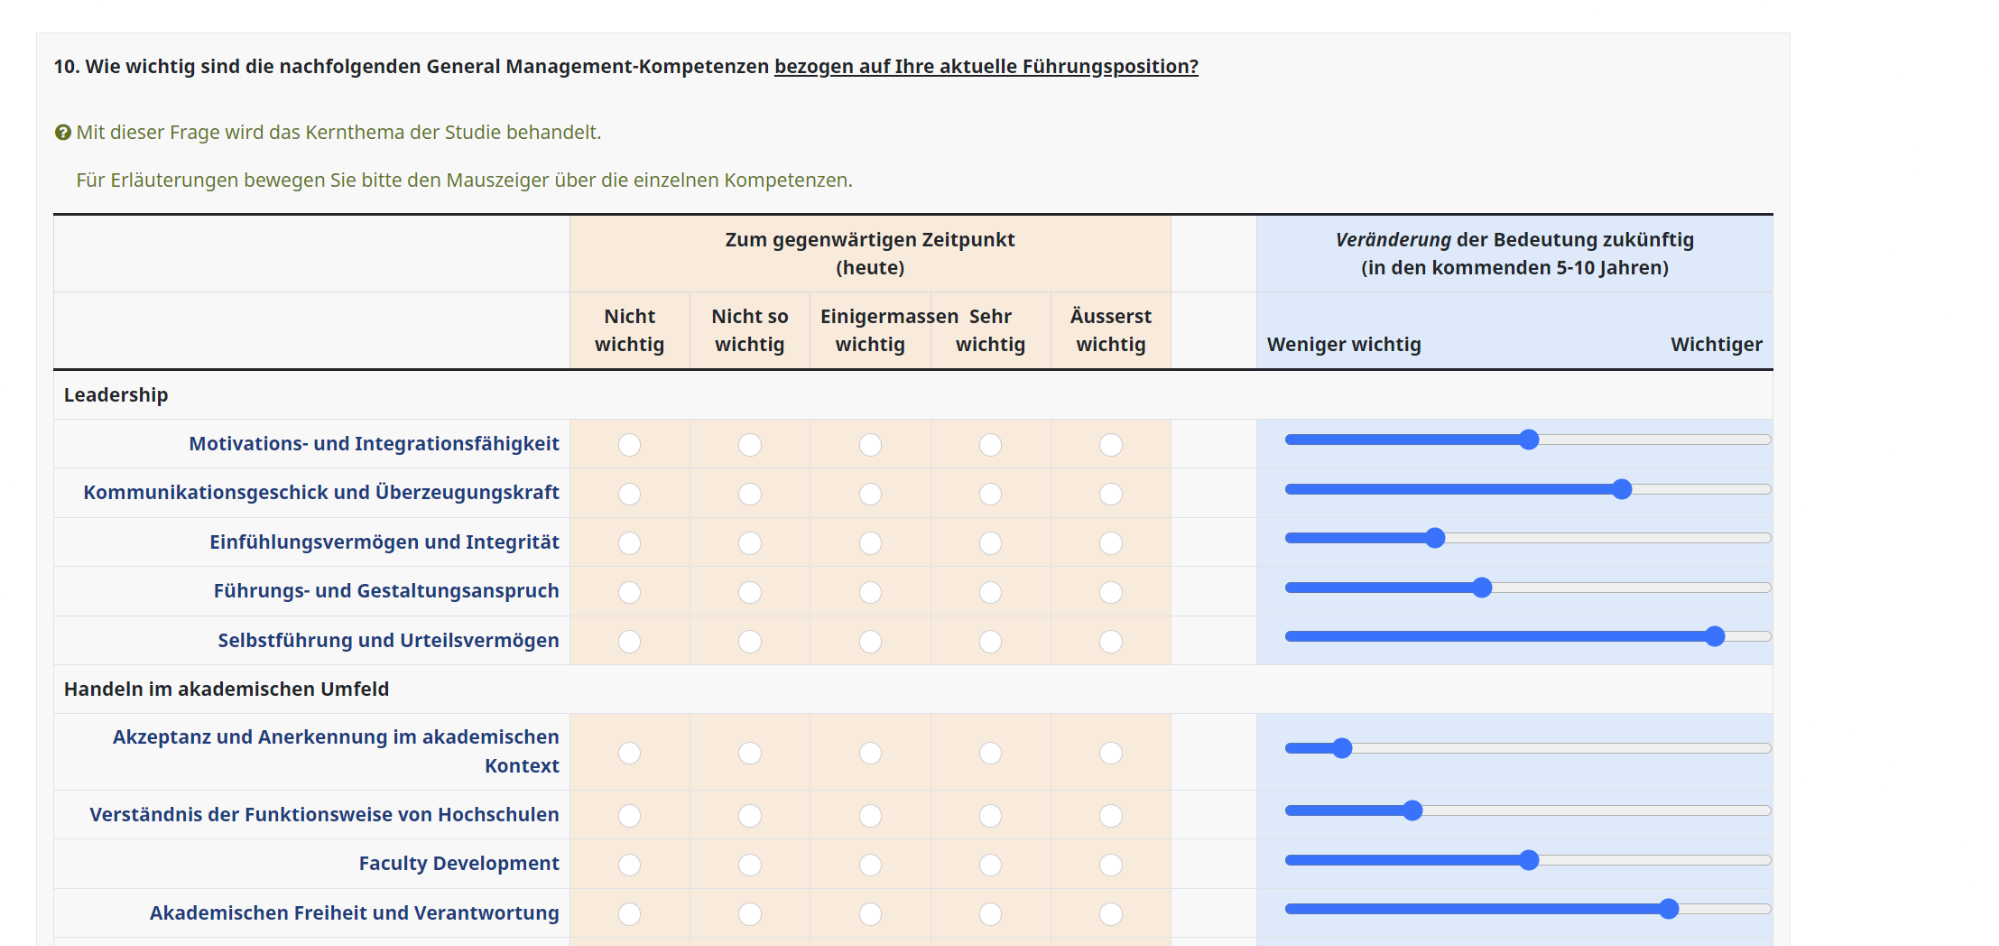Select 'Äusserst wichtig' for Faculty Development
1999x946 pixels.
pos(1110,865)
